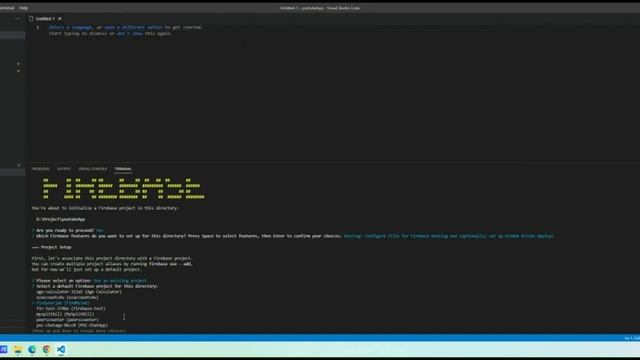Click the age-calculator project option
640x360 pixels.
point(79,292)
